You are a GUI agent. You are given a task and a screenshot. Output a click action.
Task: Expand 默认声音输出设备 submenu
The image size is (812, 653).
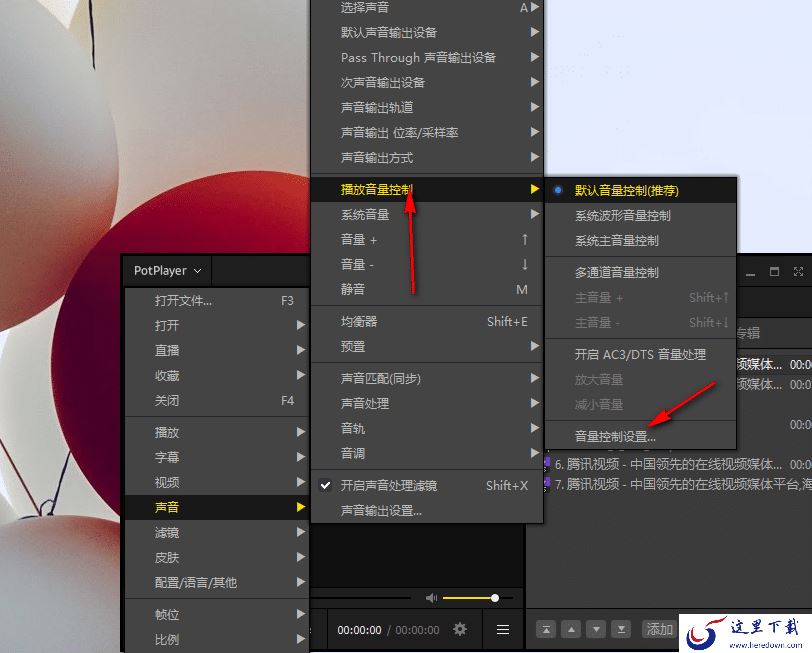point(427,33)
